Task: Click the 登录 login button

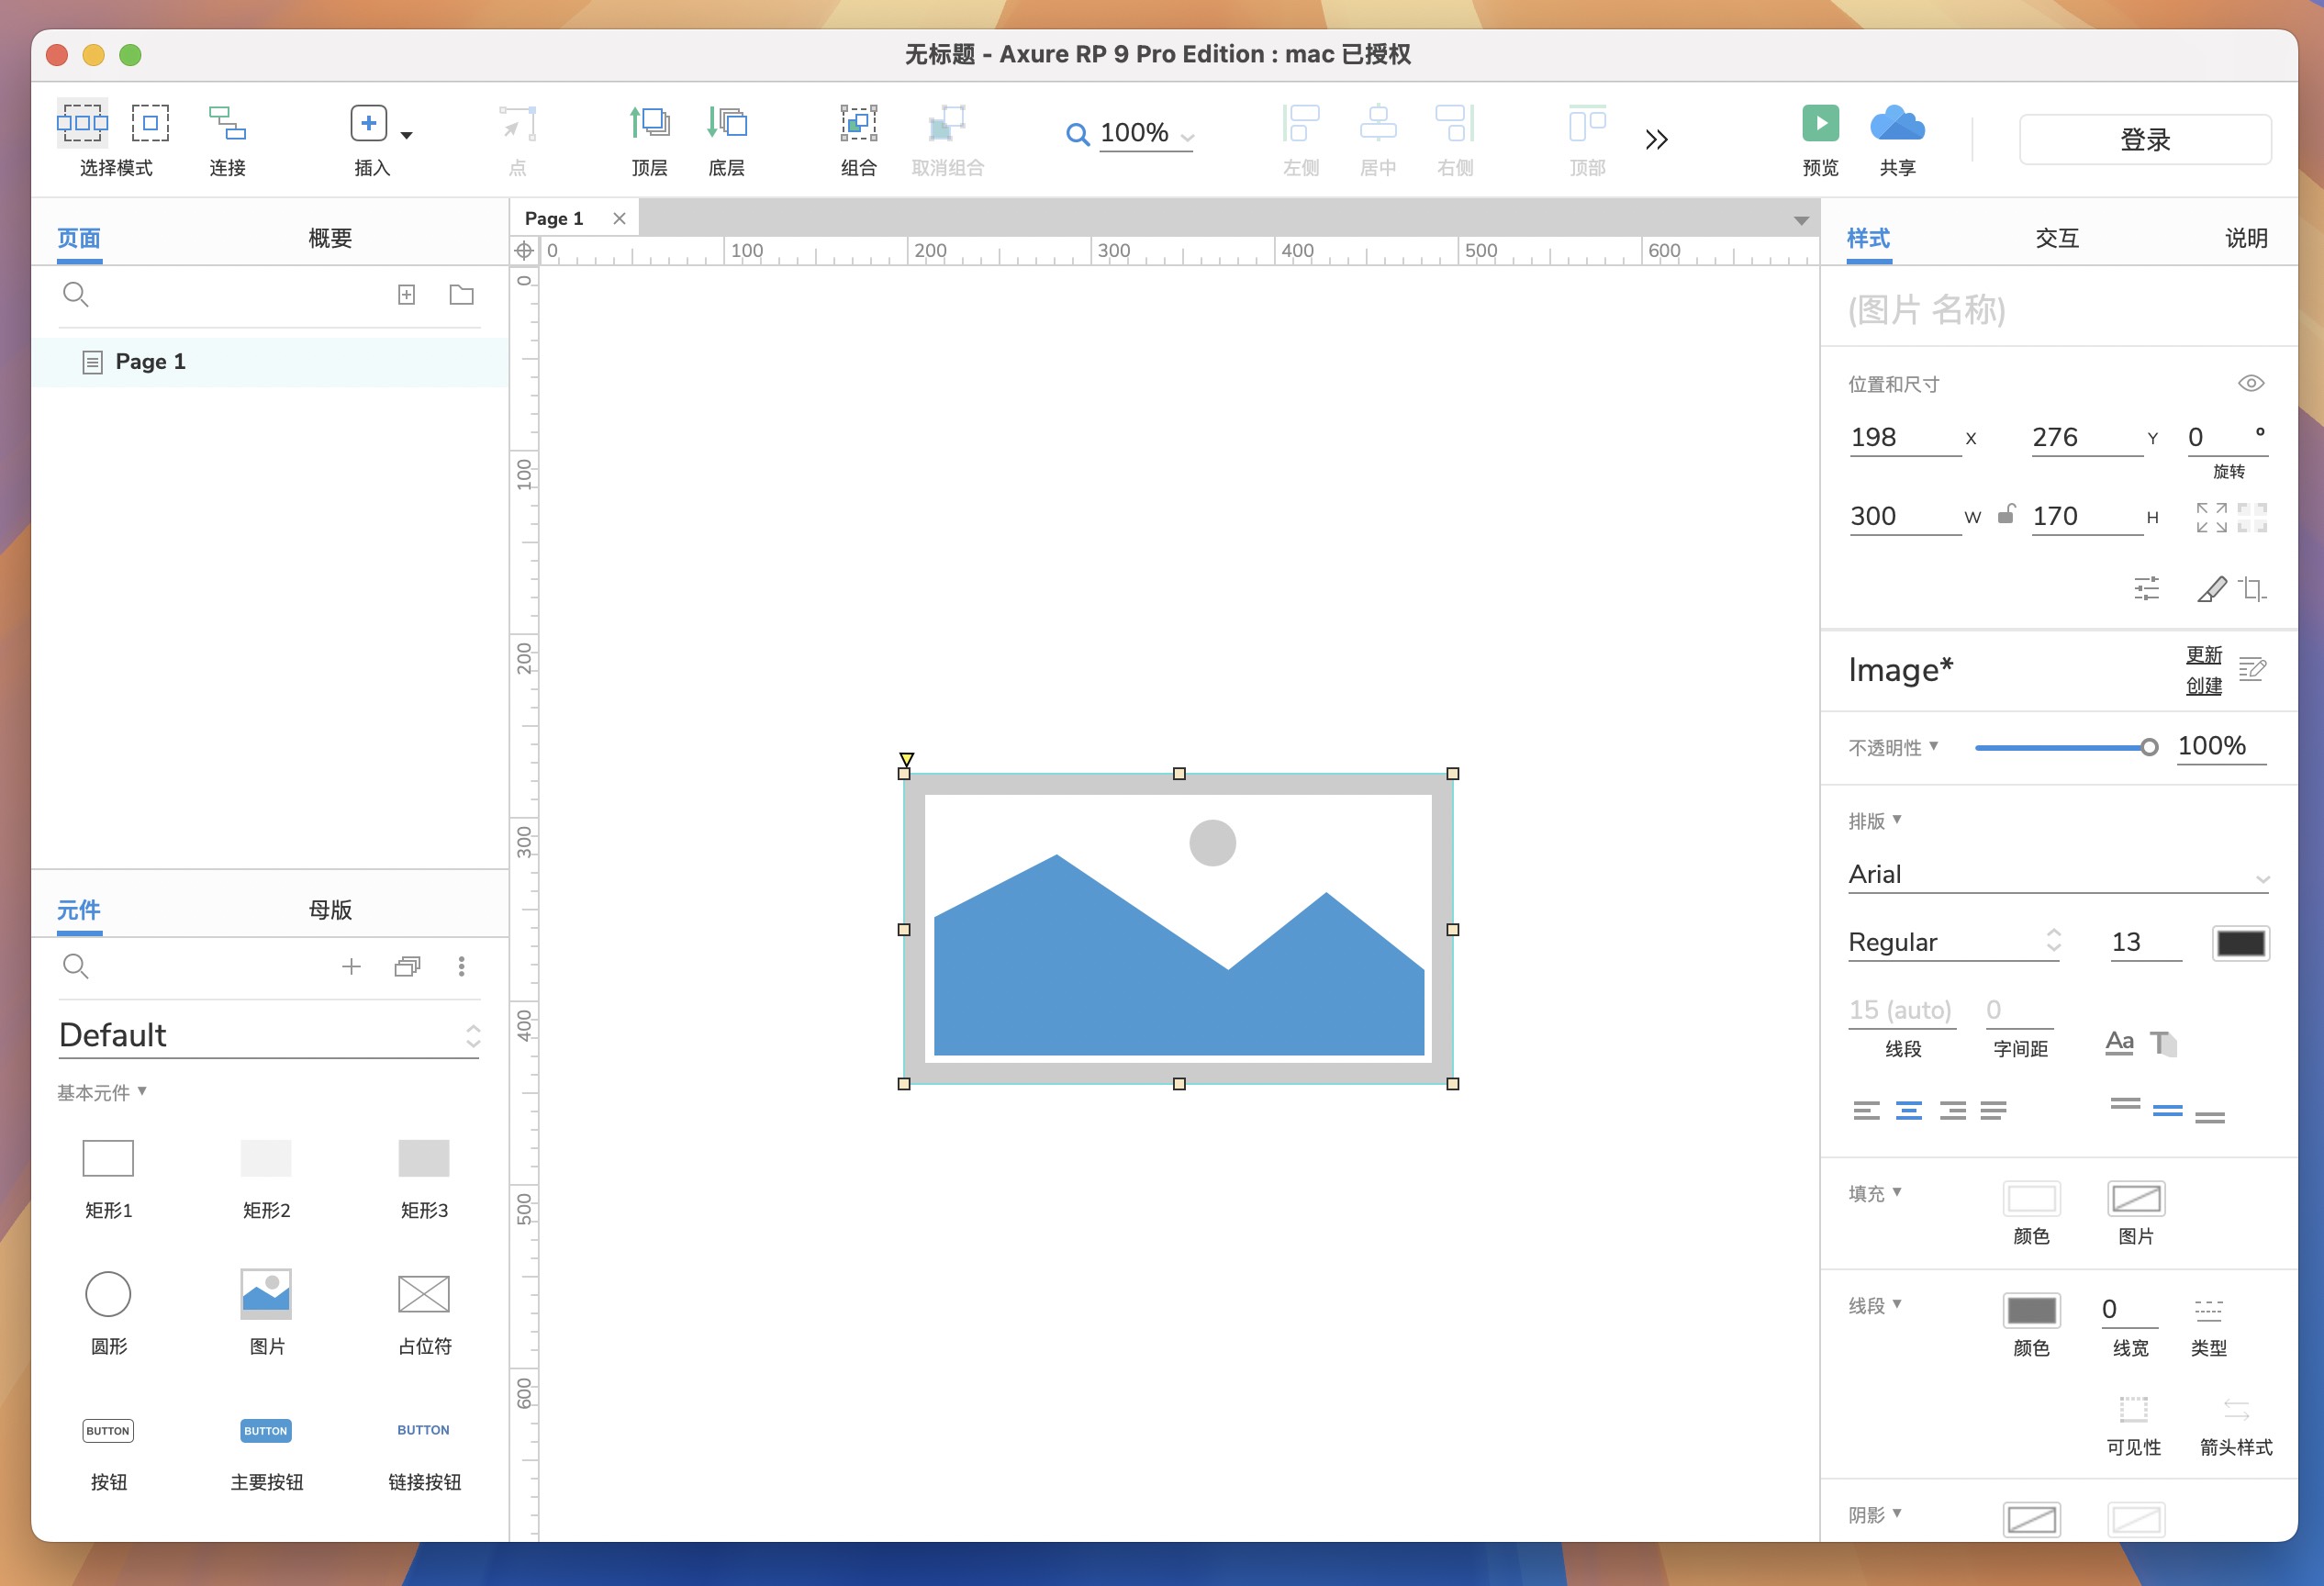Action: pyautogui.click(x=2145, y=139)
